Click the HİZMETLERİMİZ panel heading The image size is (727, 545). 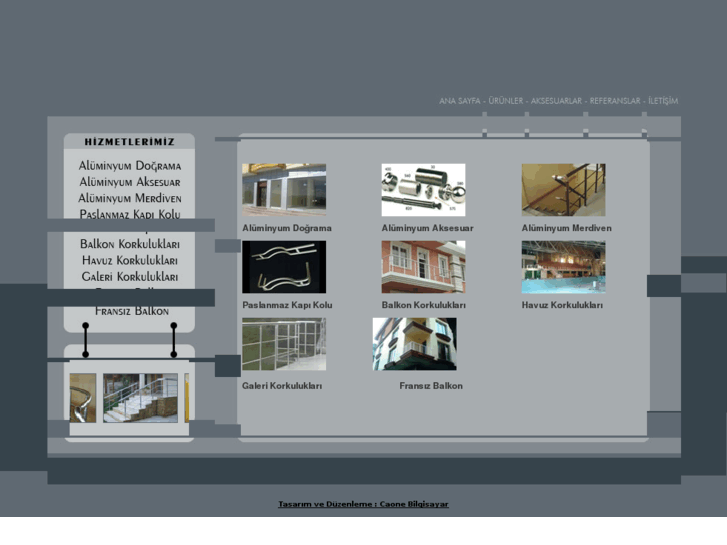coord(129,141)
